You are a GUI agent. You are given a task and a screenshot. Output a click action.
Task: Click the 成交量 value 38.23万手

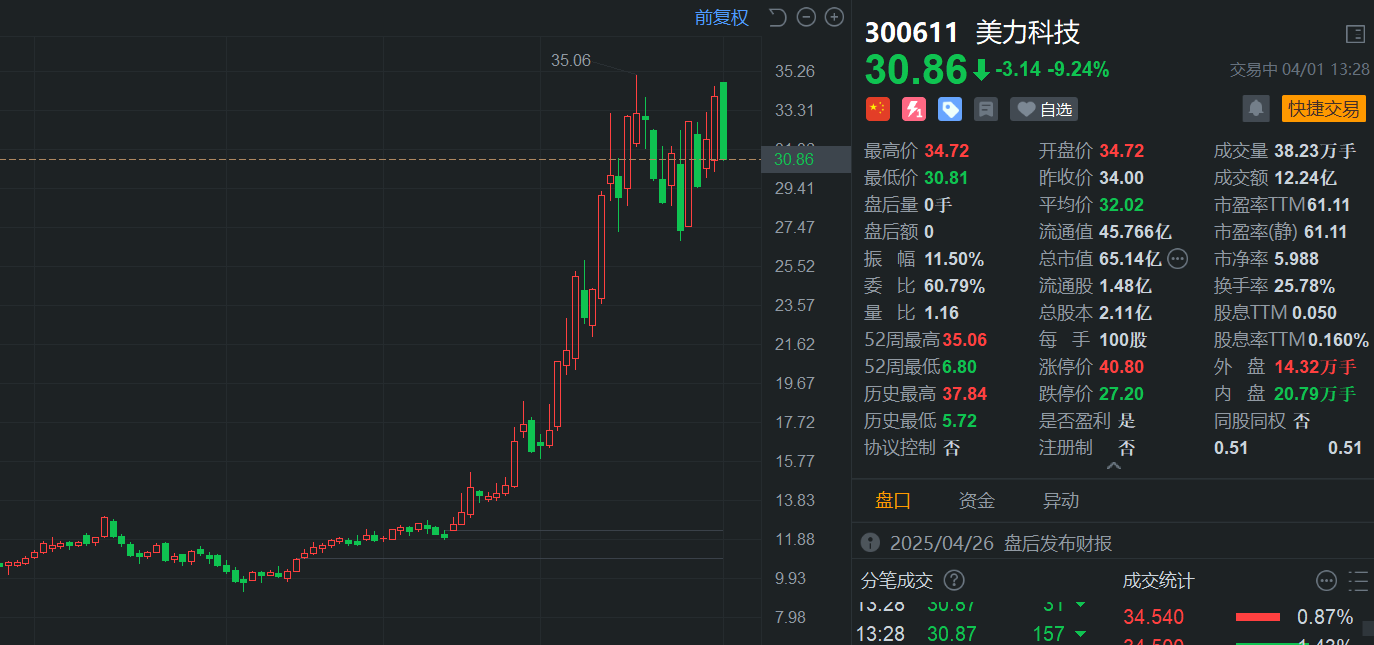(x=1314, y=151)
